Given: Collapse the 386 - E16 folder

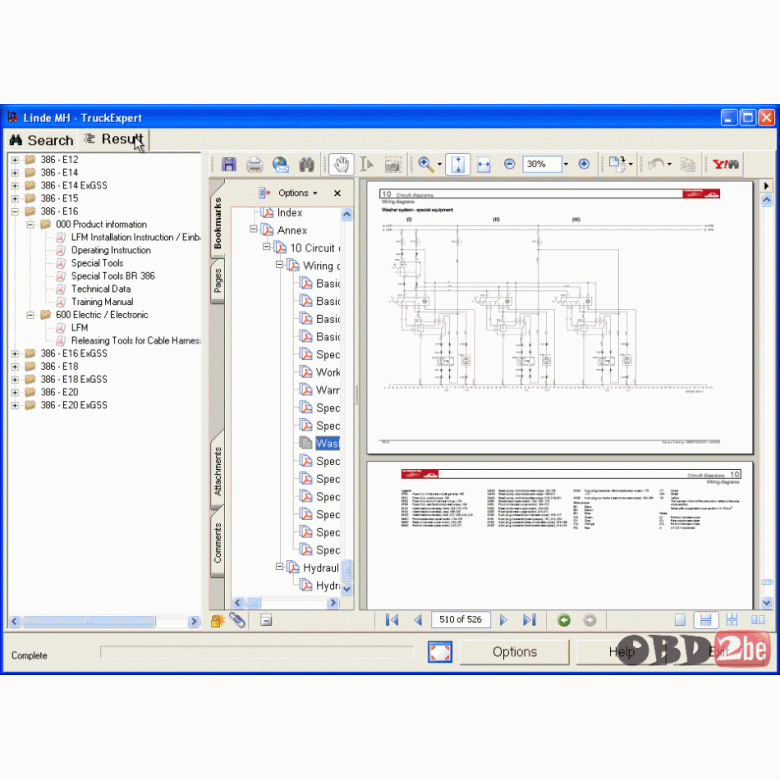Looking at the screenshot, I should (15, 211).
